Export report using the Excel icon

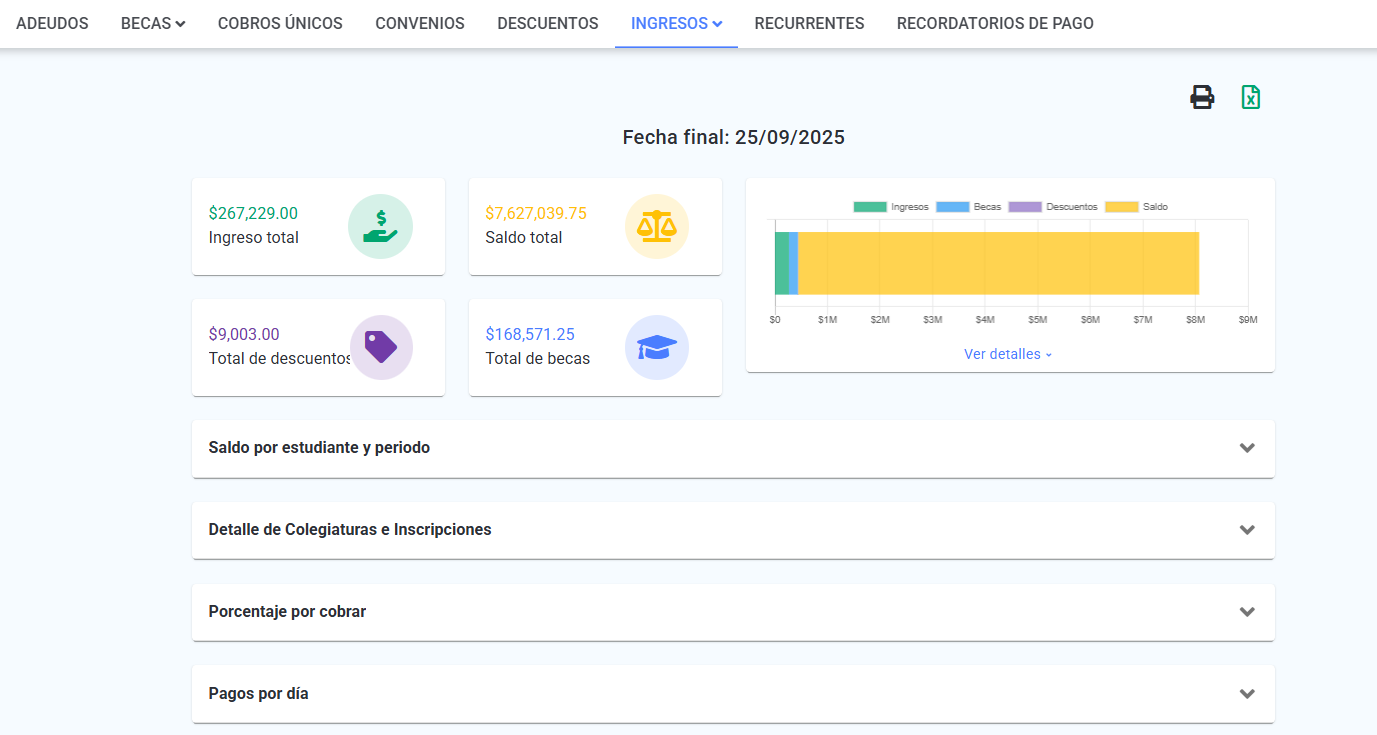pyautogui.click(x=1250, y=97)
